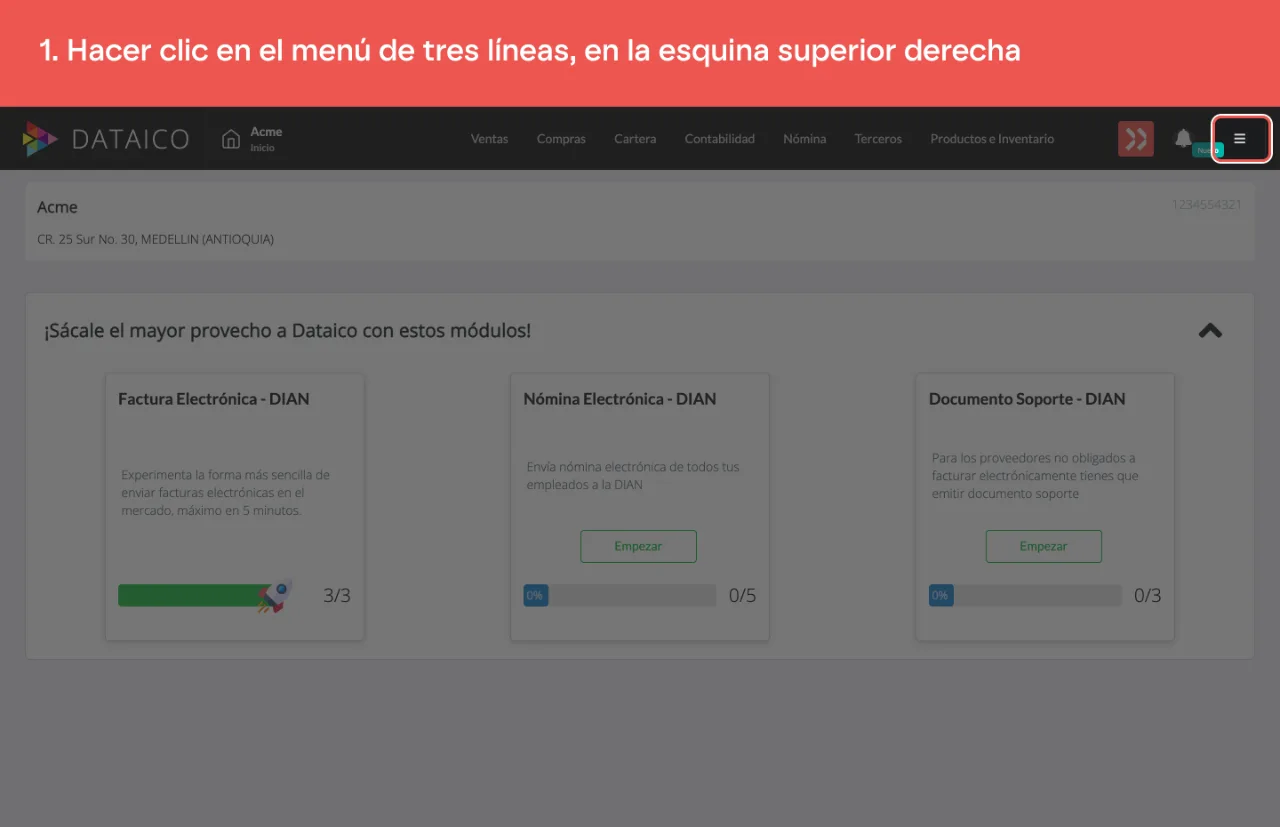The width and height of the screenshot is (1280, 827).
Task: Click the Nómina Electrónica 0% progress bar
Action: coord(620,596)
